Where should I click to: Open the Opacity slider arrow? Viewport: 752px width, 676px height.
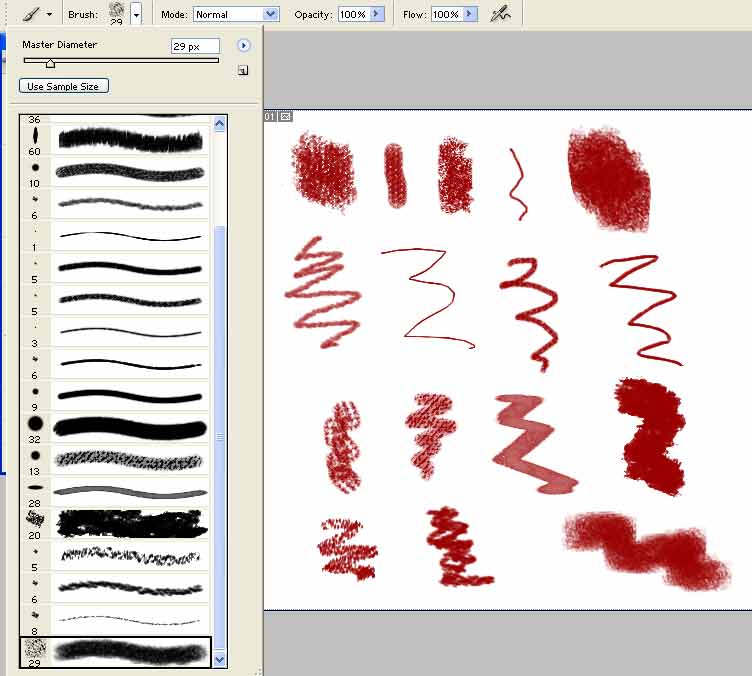378,14
